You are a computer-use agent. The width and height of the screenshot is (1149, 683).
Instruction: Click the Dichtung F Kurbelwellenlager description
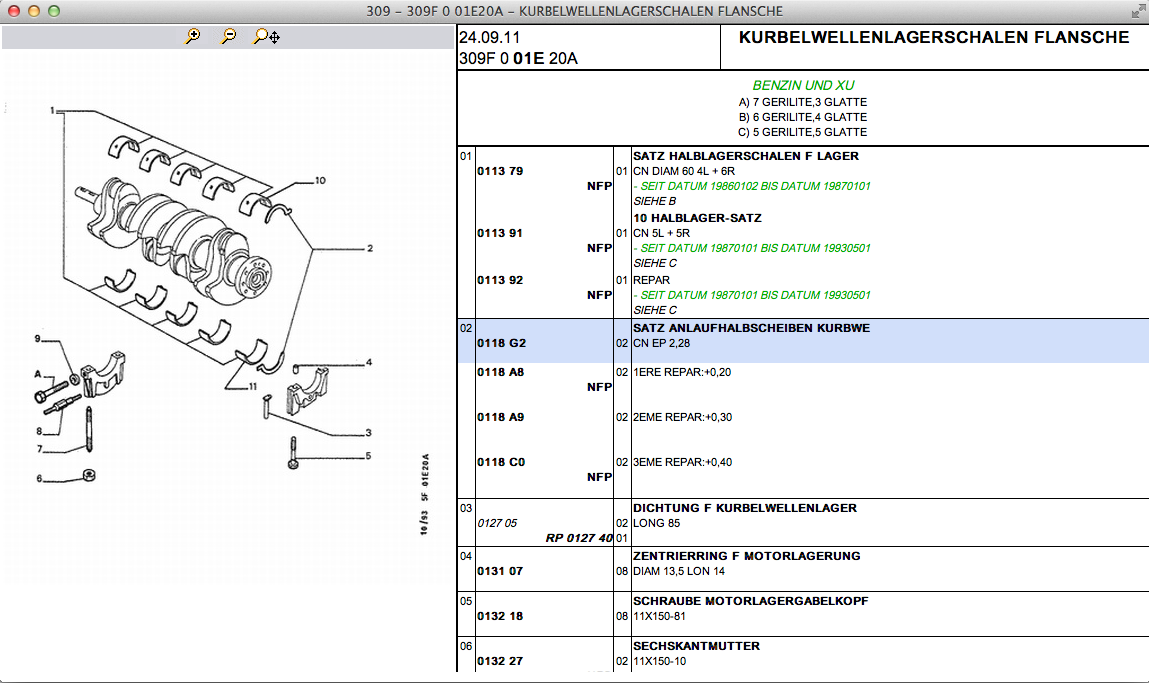tap(745, 508)
